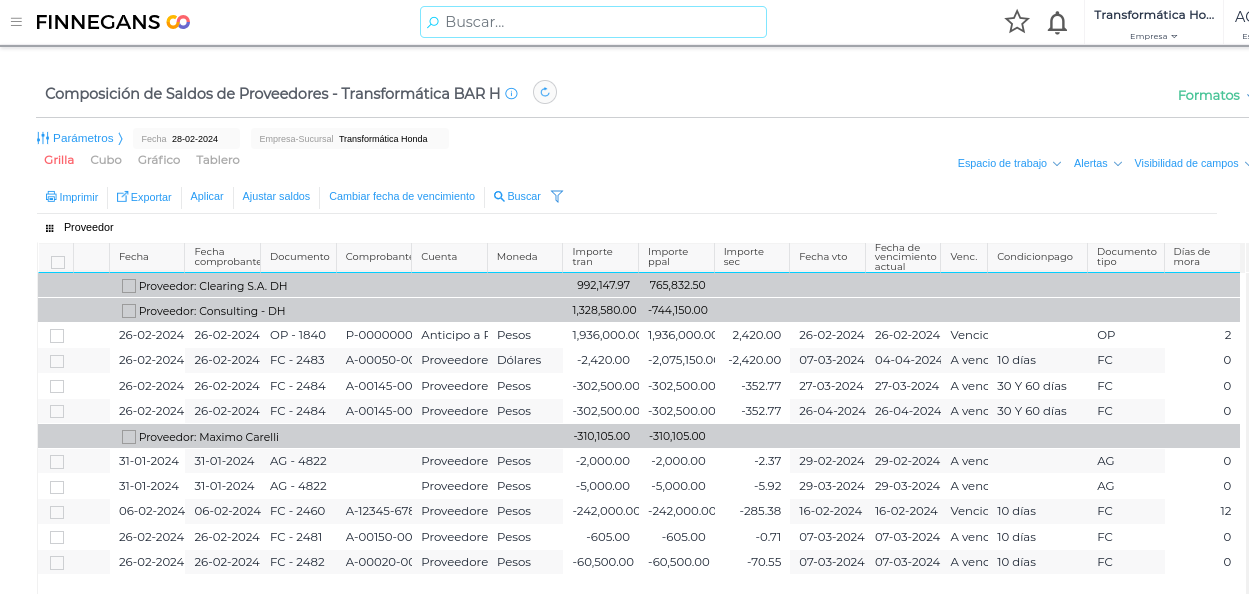Click Ajustar saldos button
This screenshot has height=594, width=1249.
pyautogui.click(x=276, y=197)
